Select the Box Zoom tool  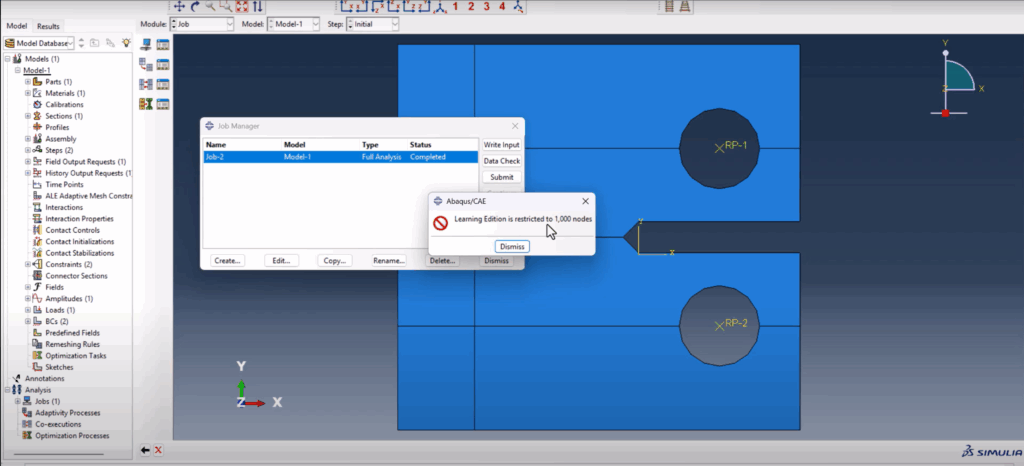[226, 7]
